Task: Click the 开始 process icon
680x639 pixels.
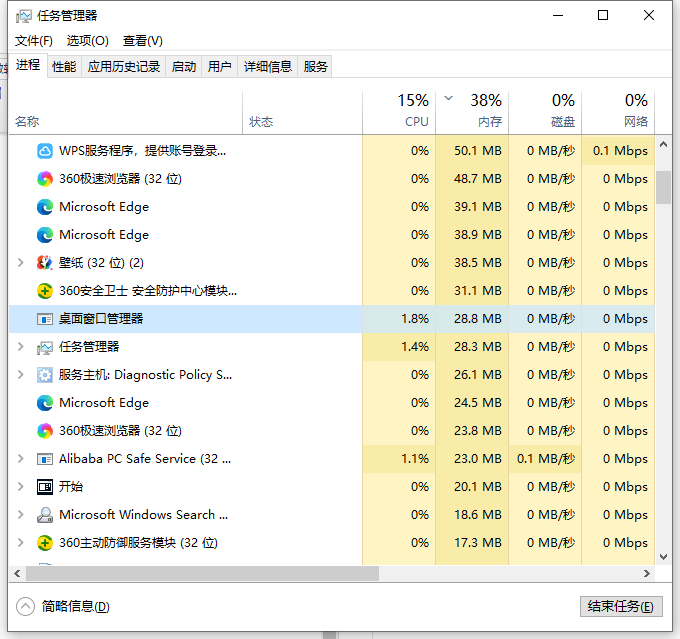Action: point(45,487)
